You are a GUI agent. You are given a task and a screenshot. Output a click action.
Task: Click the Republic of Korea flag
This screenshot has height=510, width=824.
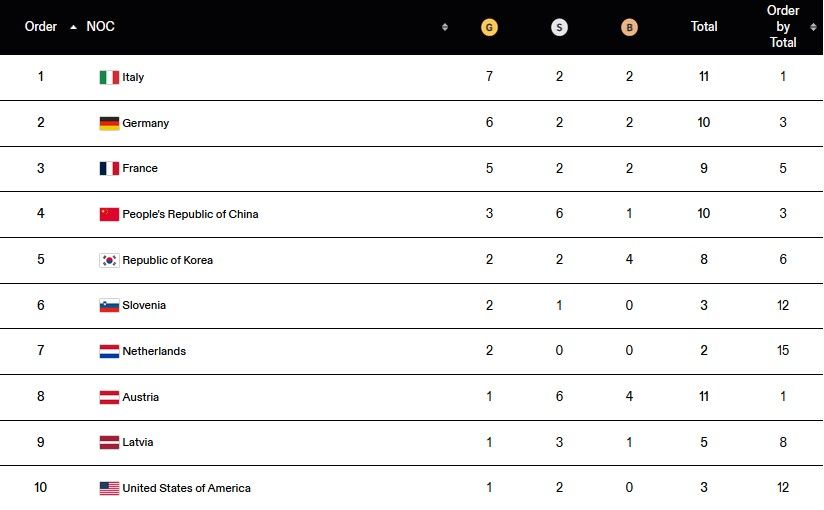tap(109, 260)
